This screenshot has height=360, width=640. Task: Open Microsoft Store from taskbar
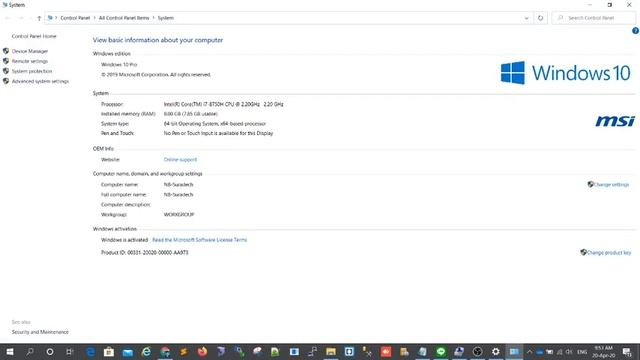(109, 352)
